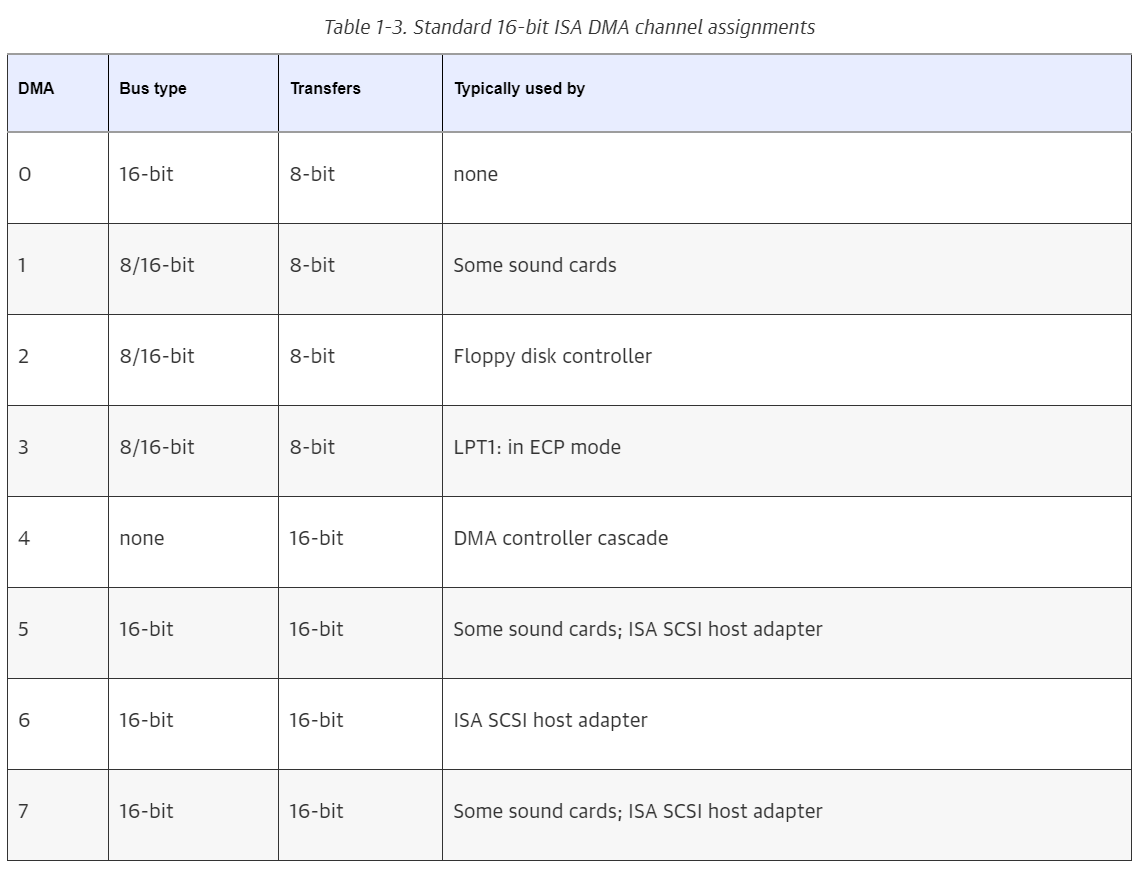Viewport: 1144px width, 870px height.
Task: Click the 'Typically used by' header cell
Action: coord(787,93)
